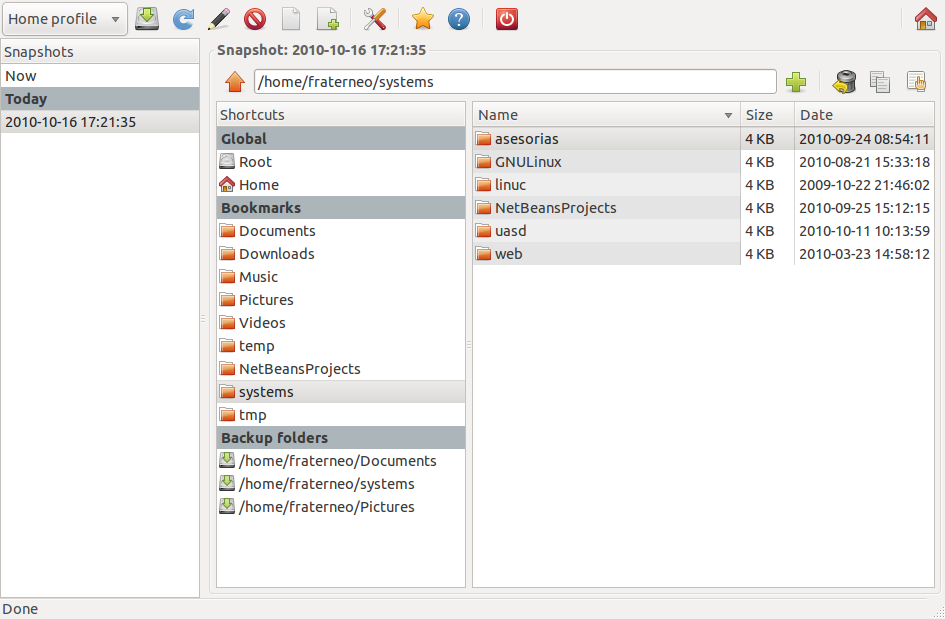Edit the snapshot name with pencil icon
Viewport: 945px width, 619px height.
point(219,19)
